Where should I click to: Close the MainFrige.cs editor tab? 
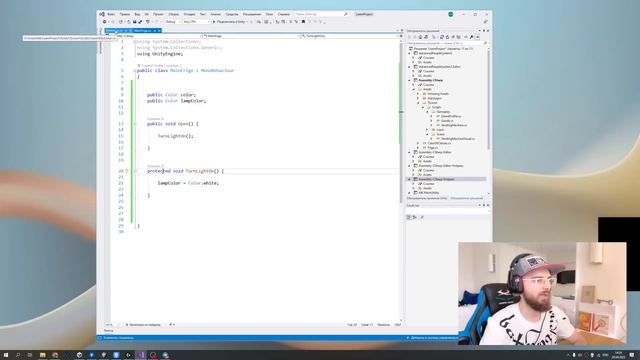(160, 31)
